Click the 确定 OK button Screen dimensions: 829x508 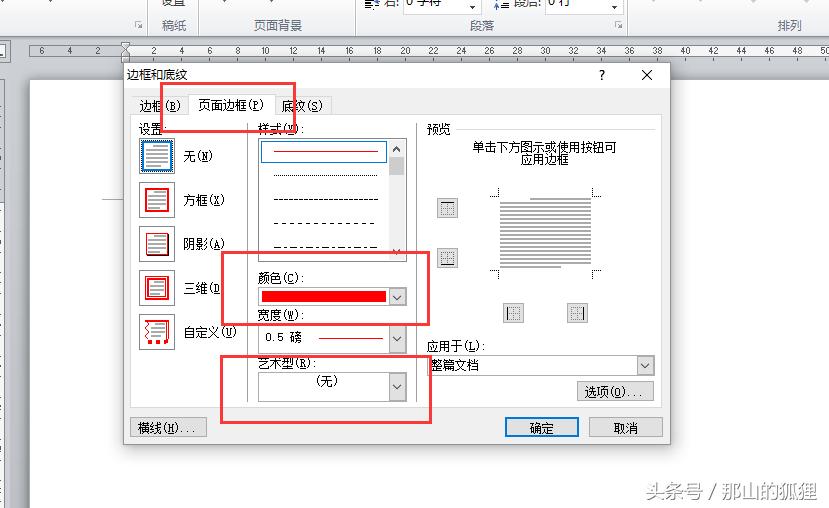[x=541, y=427]
